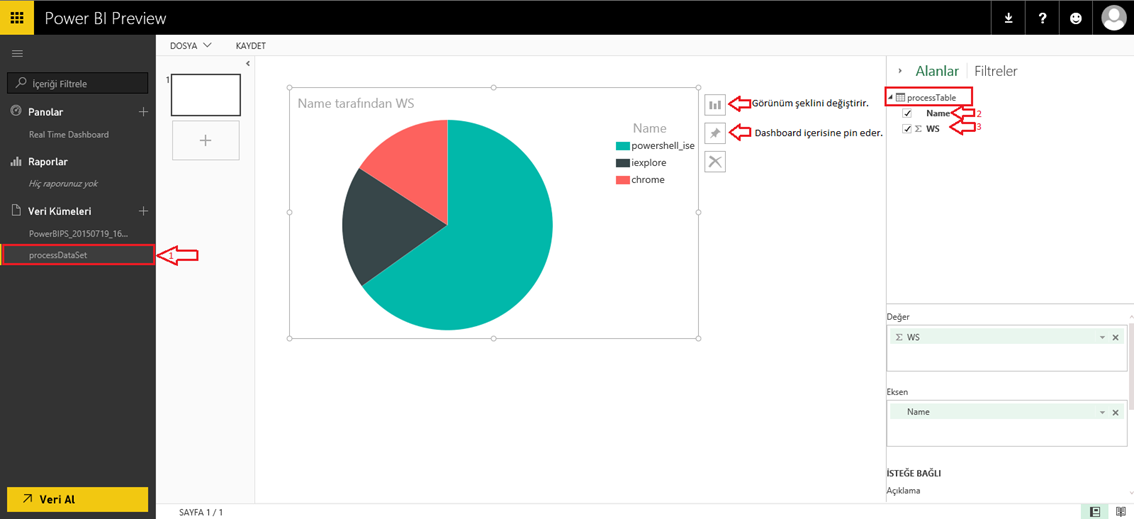Click the teal powershell_ise legend swatch
Image resolution: width=1134 pixels, height=519 pixels.
(x=622, y=146)
